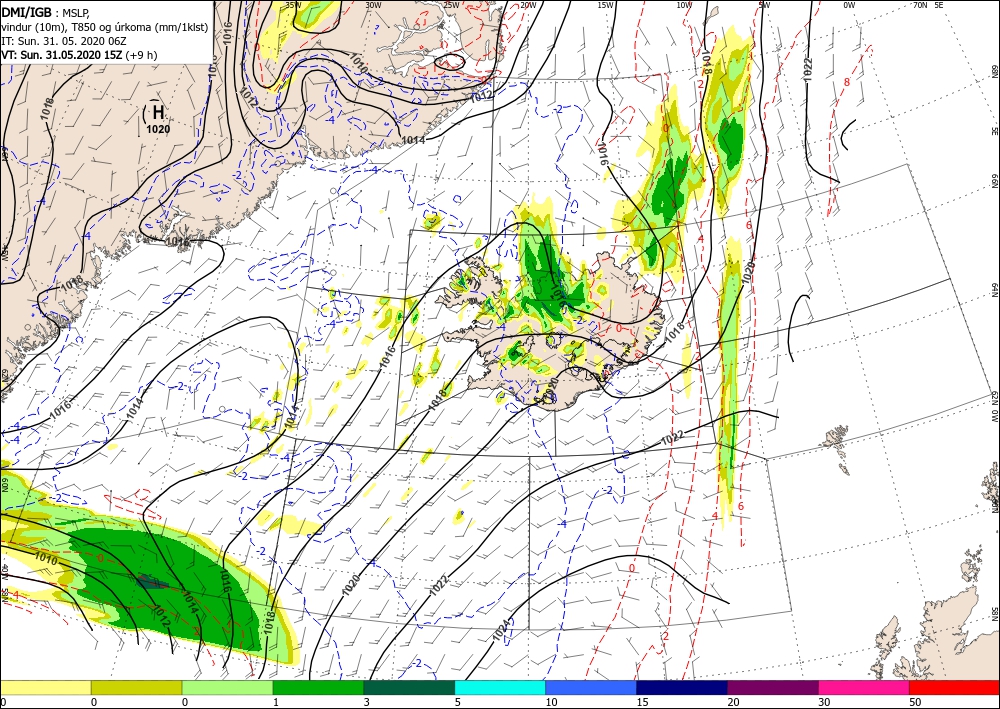Pick the cyan 5 mm legend block

pos(500,687)
